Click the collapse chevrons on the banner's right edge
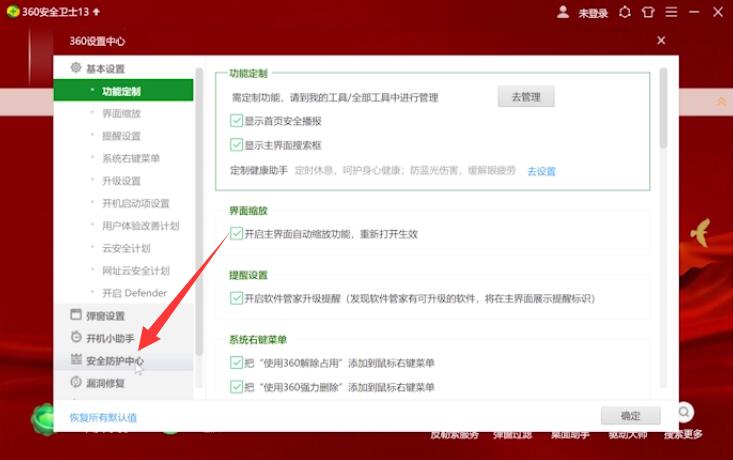This screenshot has height=460, width=733. click(x=721, y=101)
